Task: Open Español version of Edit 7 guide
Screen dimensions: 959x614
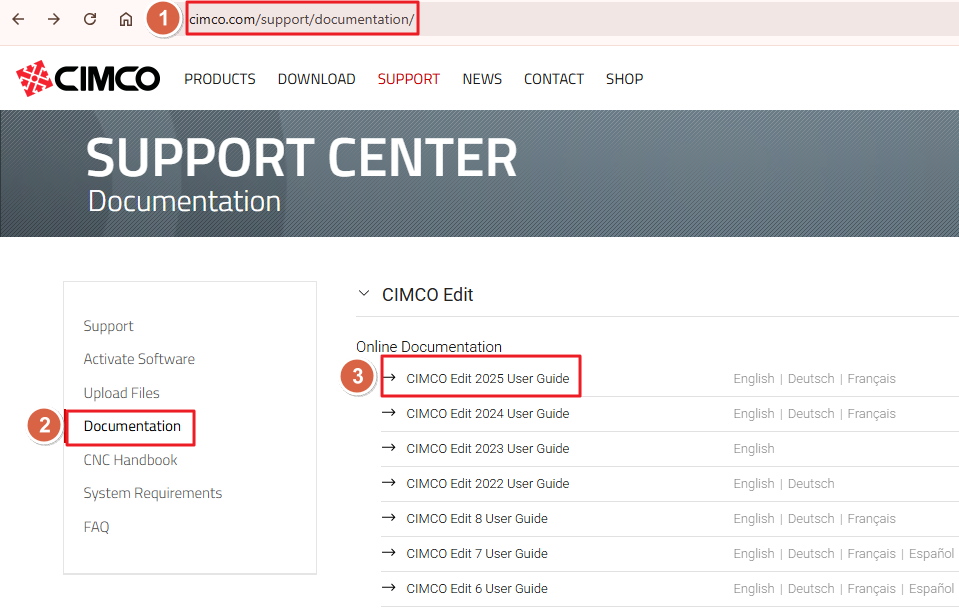Action: 931,553
